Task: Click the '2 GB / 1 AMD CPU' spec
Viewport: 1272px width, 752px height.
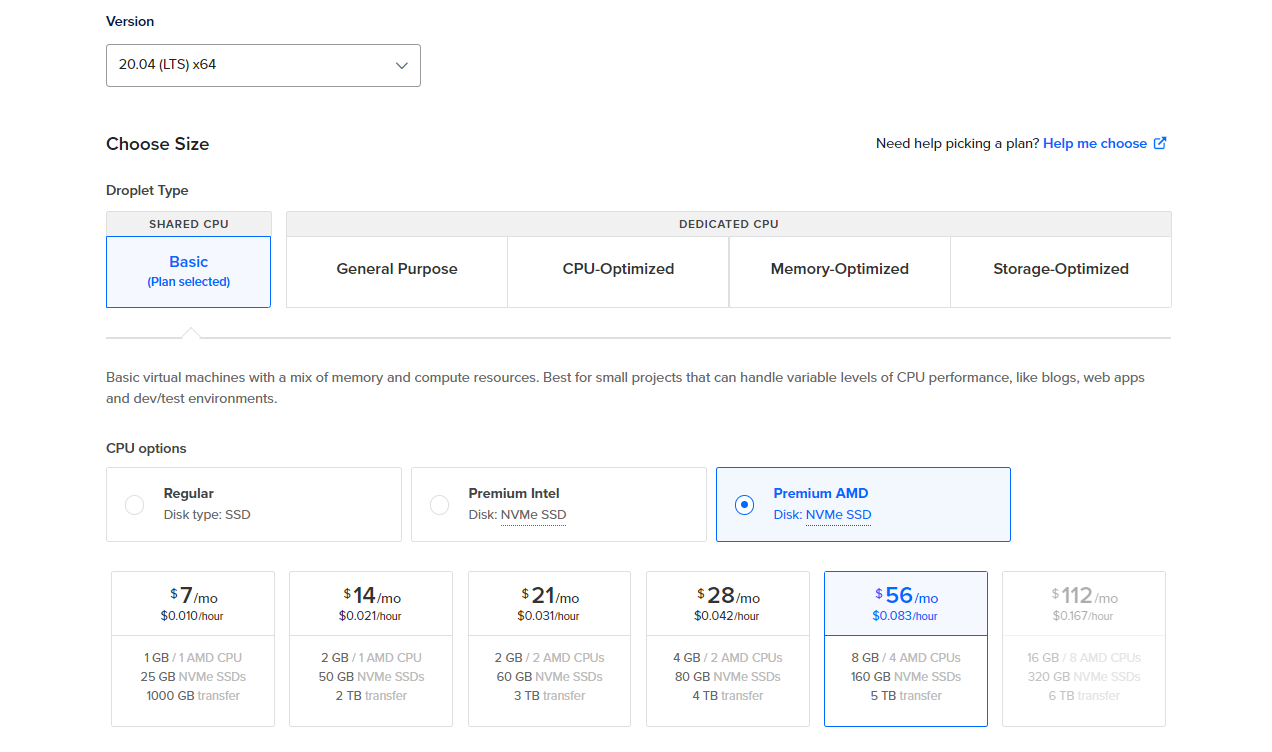Action: [x=371, y=657]
